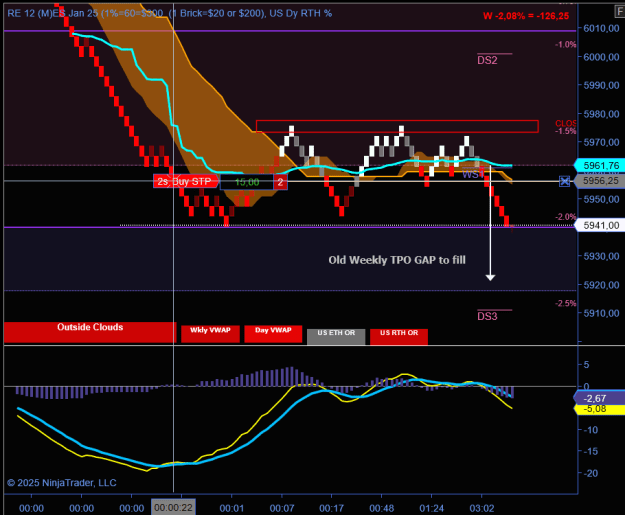Click the 5920,00 price axis label
Image resolution: width=625 pixels, height=515 pixels.
tap(601, 285)
